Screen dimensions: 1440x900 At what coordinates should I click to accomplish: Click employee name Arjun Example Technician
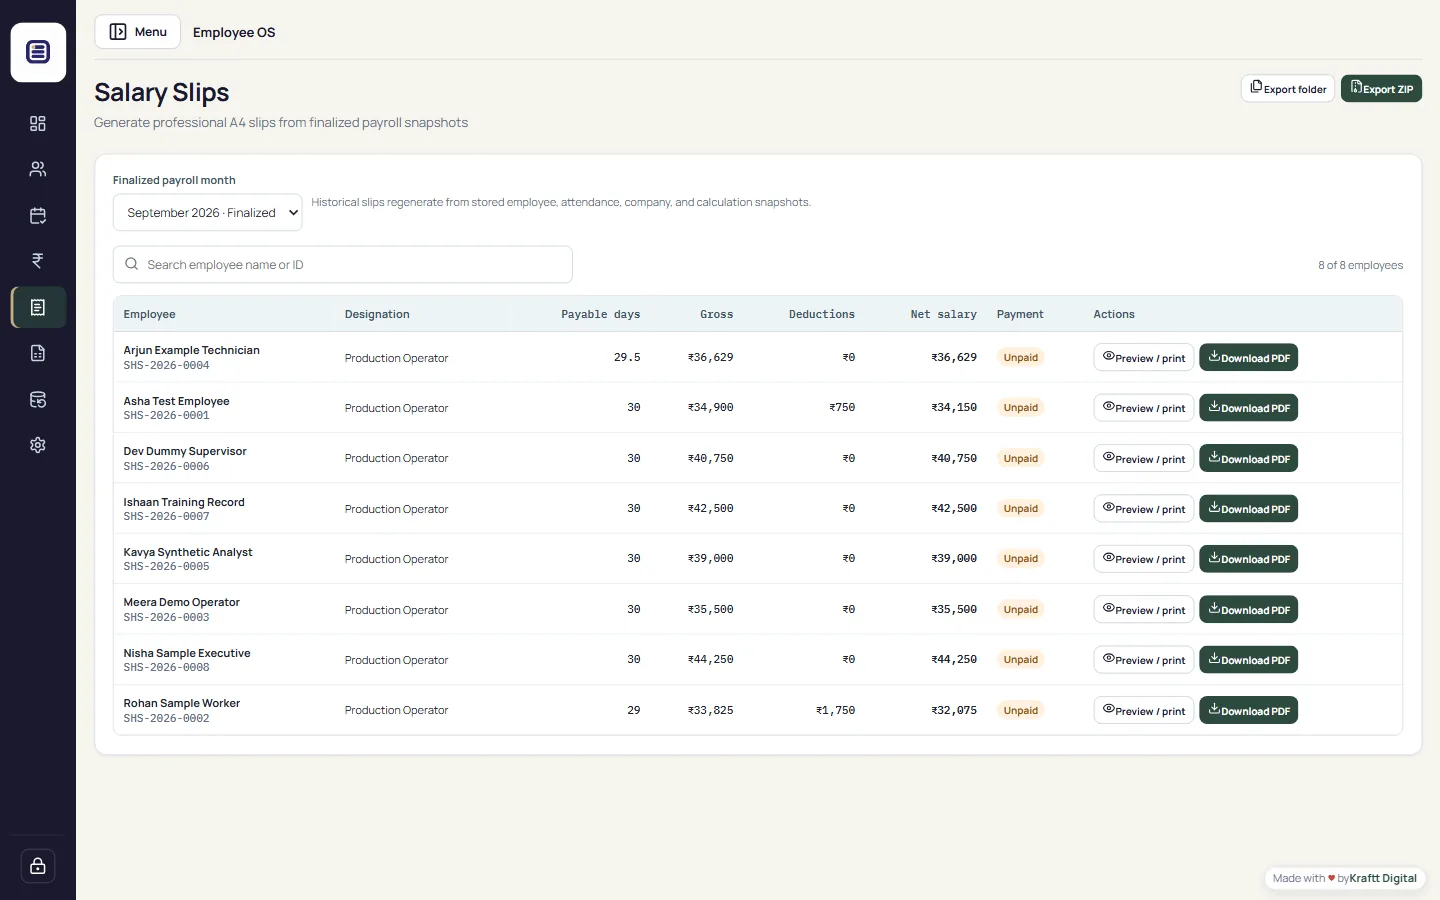[x=191, y=350]
